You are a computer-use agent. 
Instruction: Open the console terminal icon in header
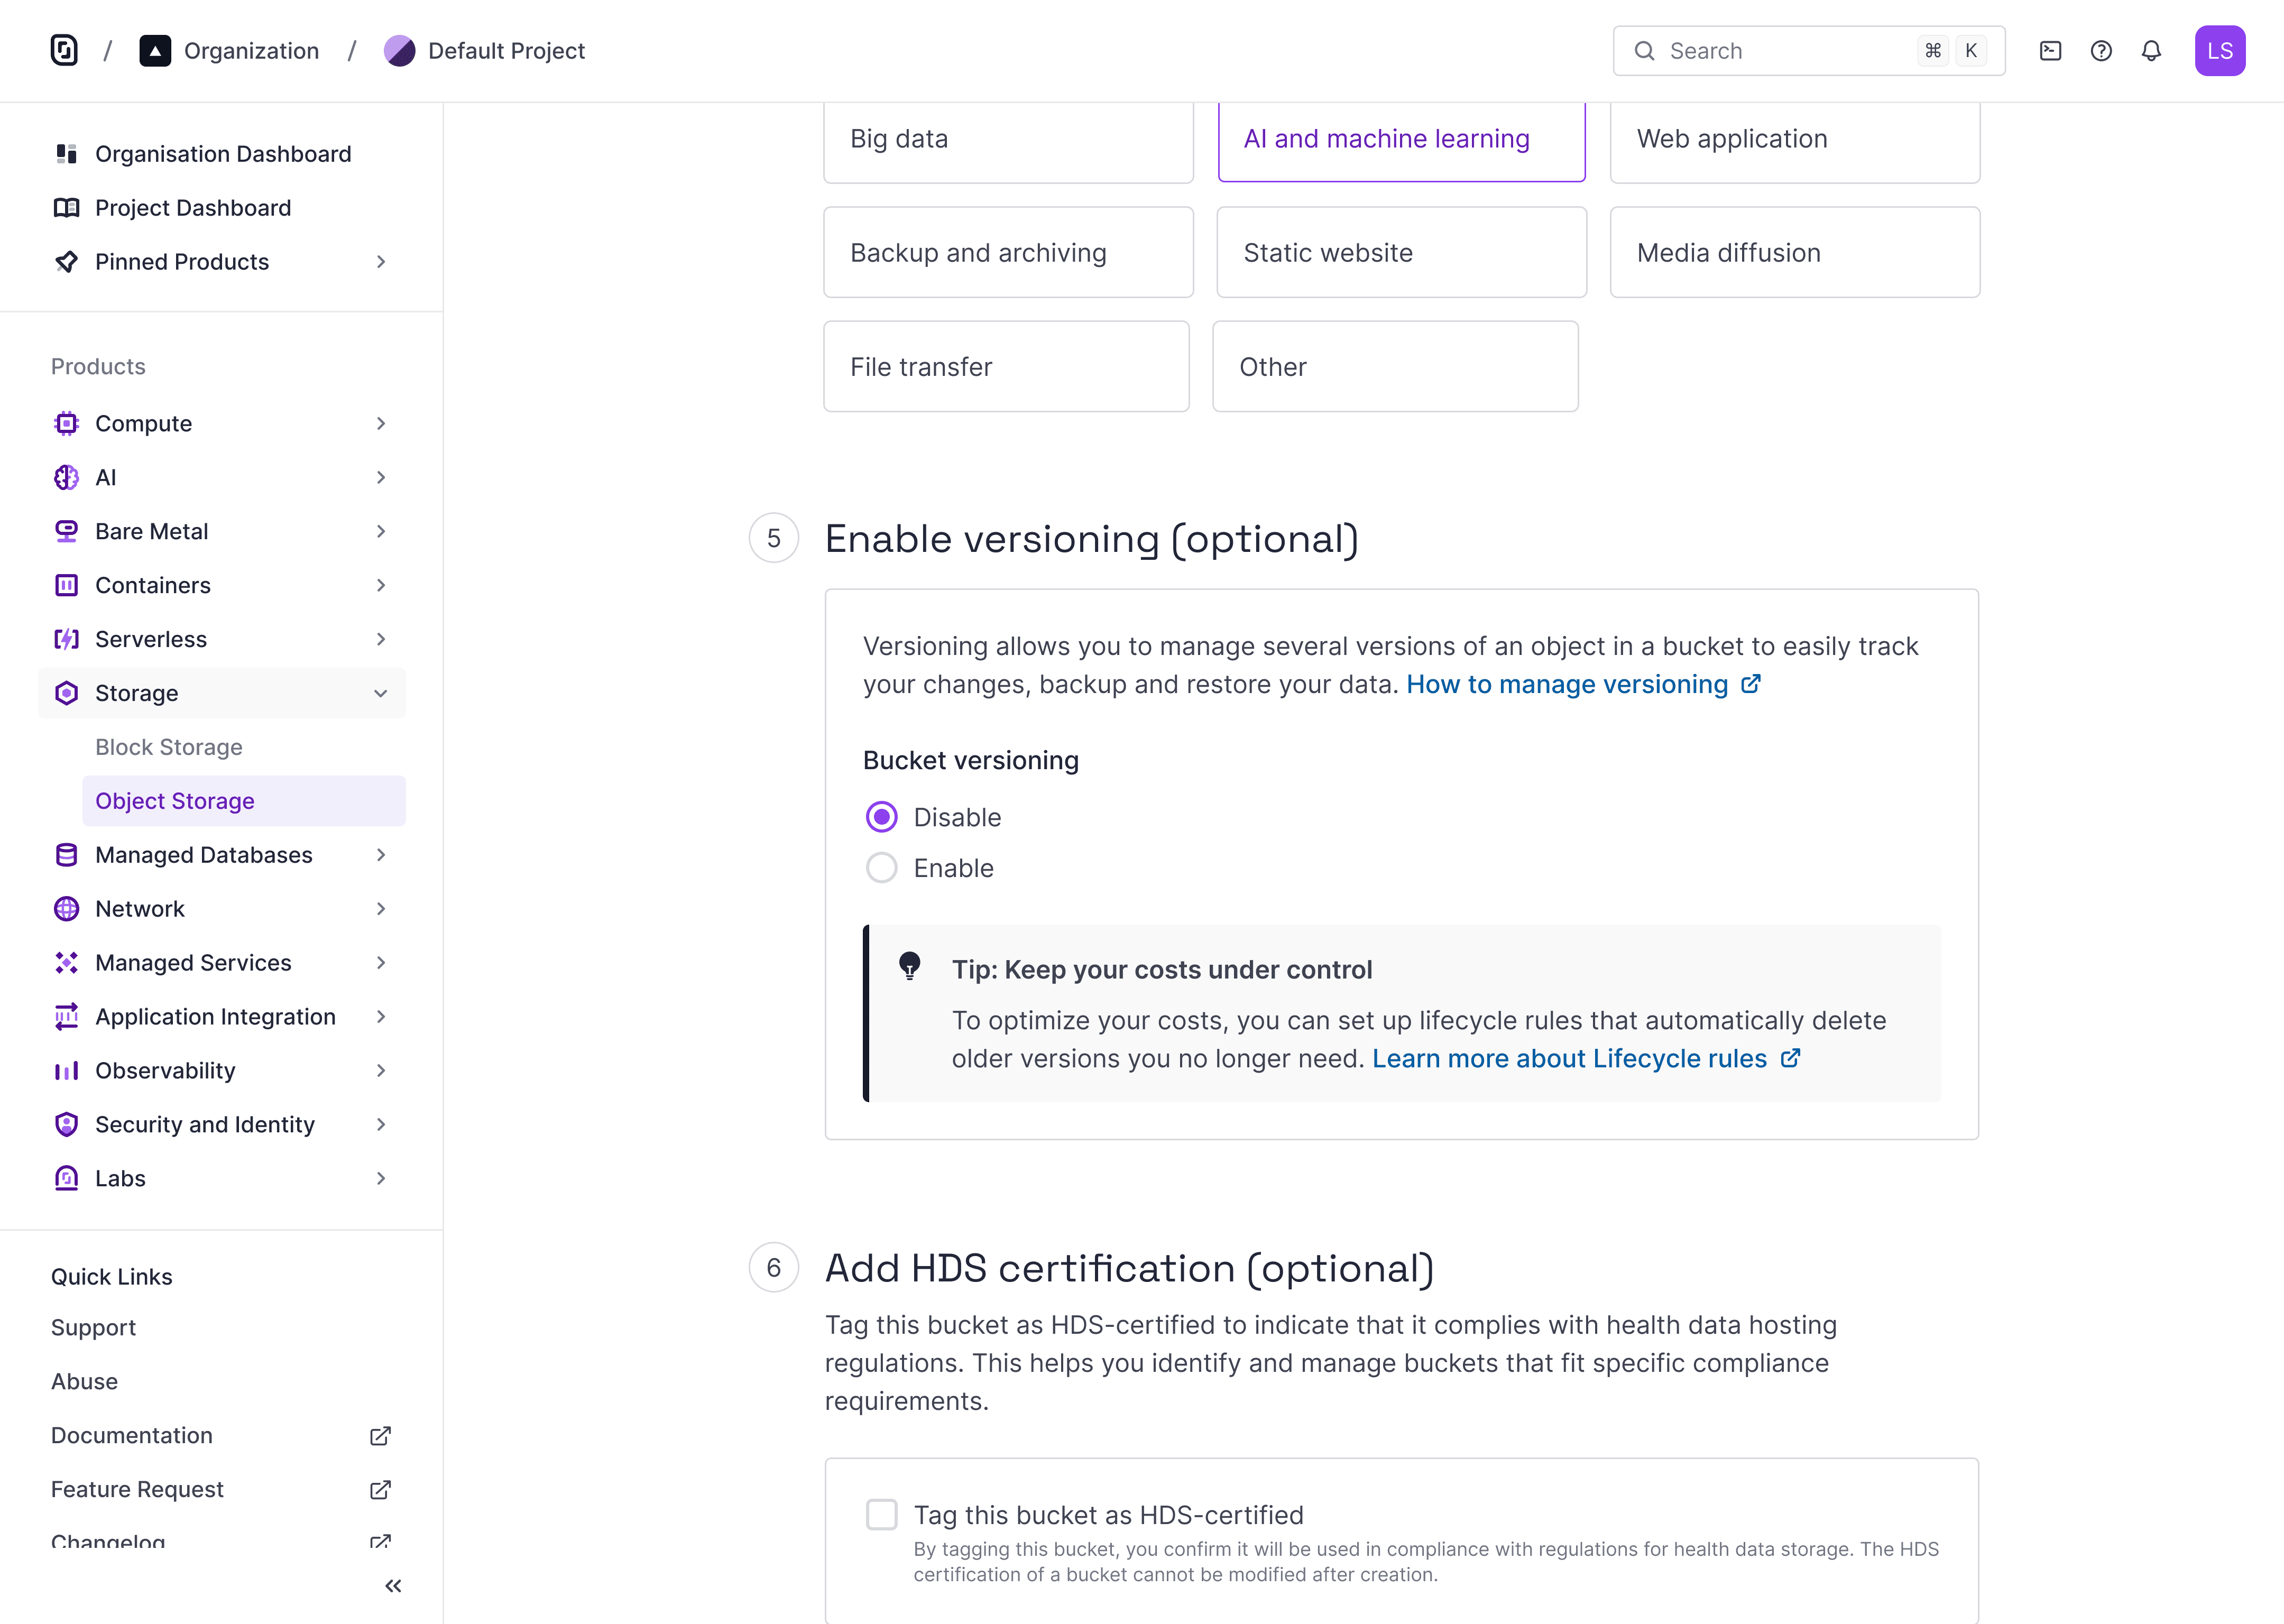click(2050, 51)
